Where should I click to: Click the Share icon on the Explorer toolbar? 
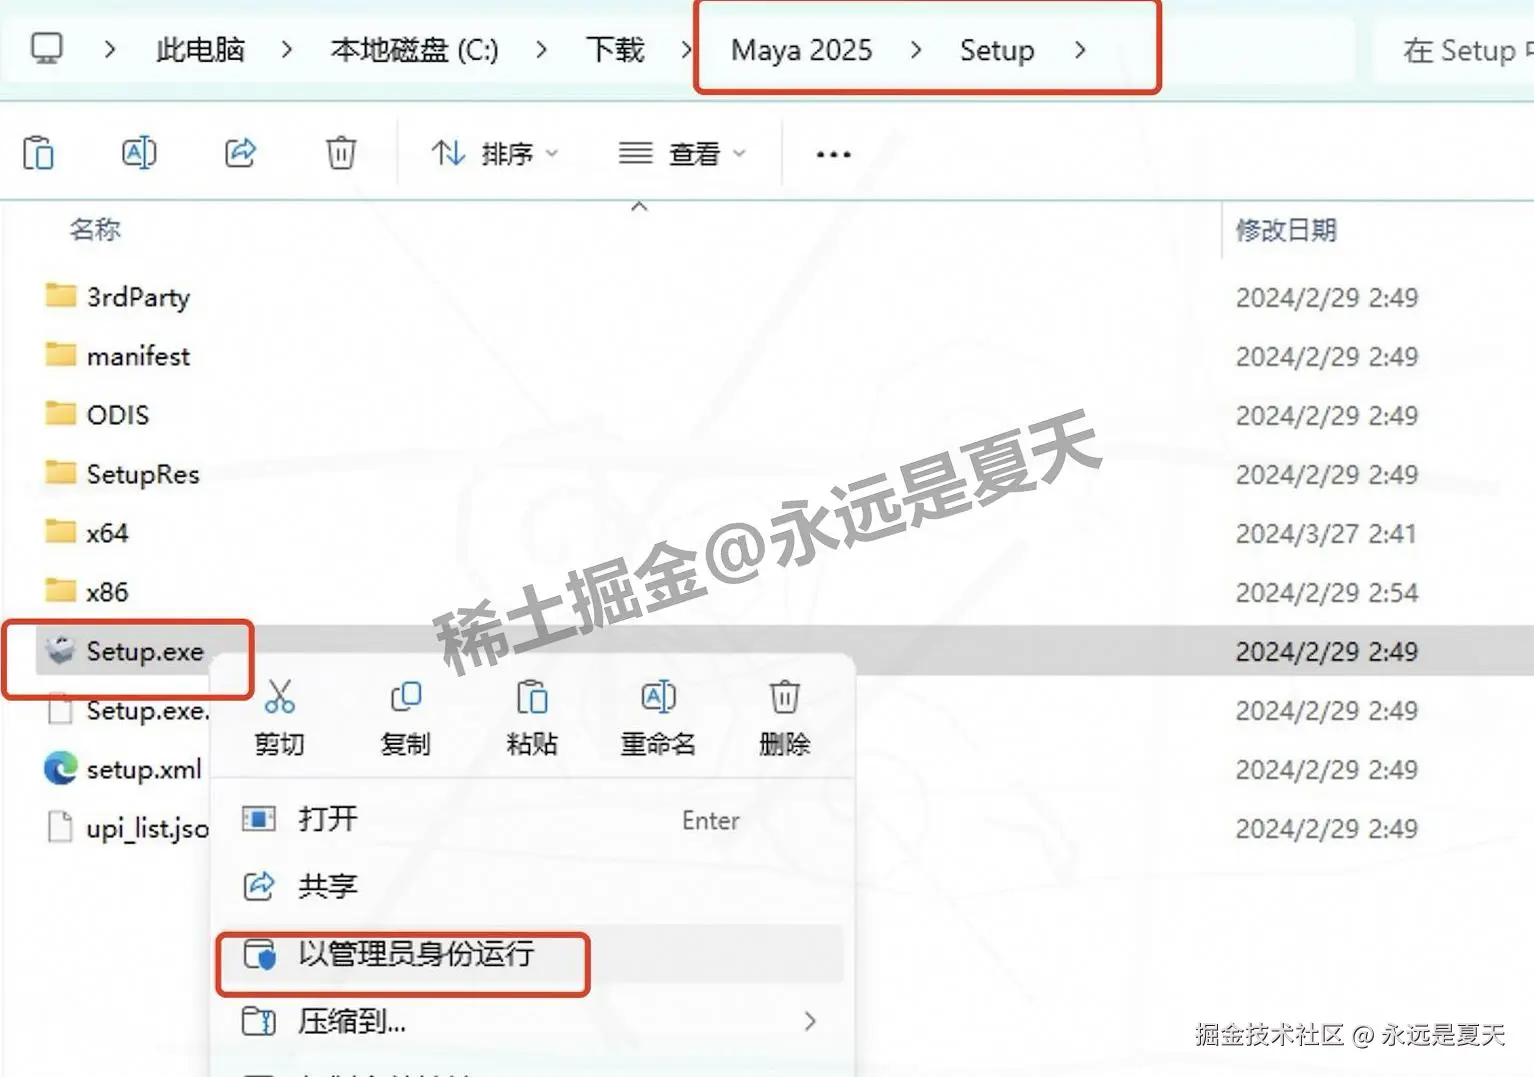[240, 152]
